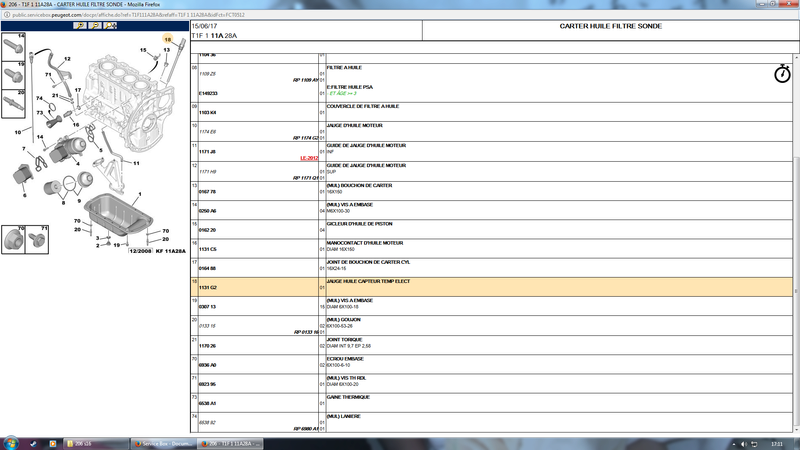Click callout 73 beside the heat sleeve
Screen dimensions: 800x450
pyautogui.click(x=40, y=113)
